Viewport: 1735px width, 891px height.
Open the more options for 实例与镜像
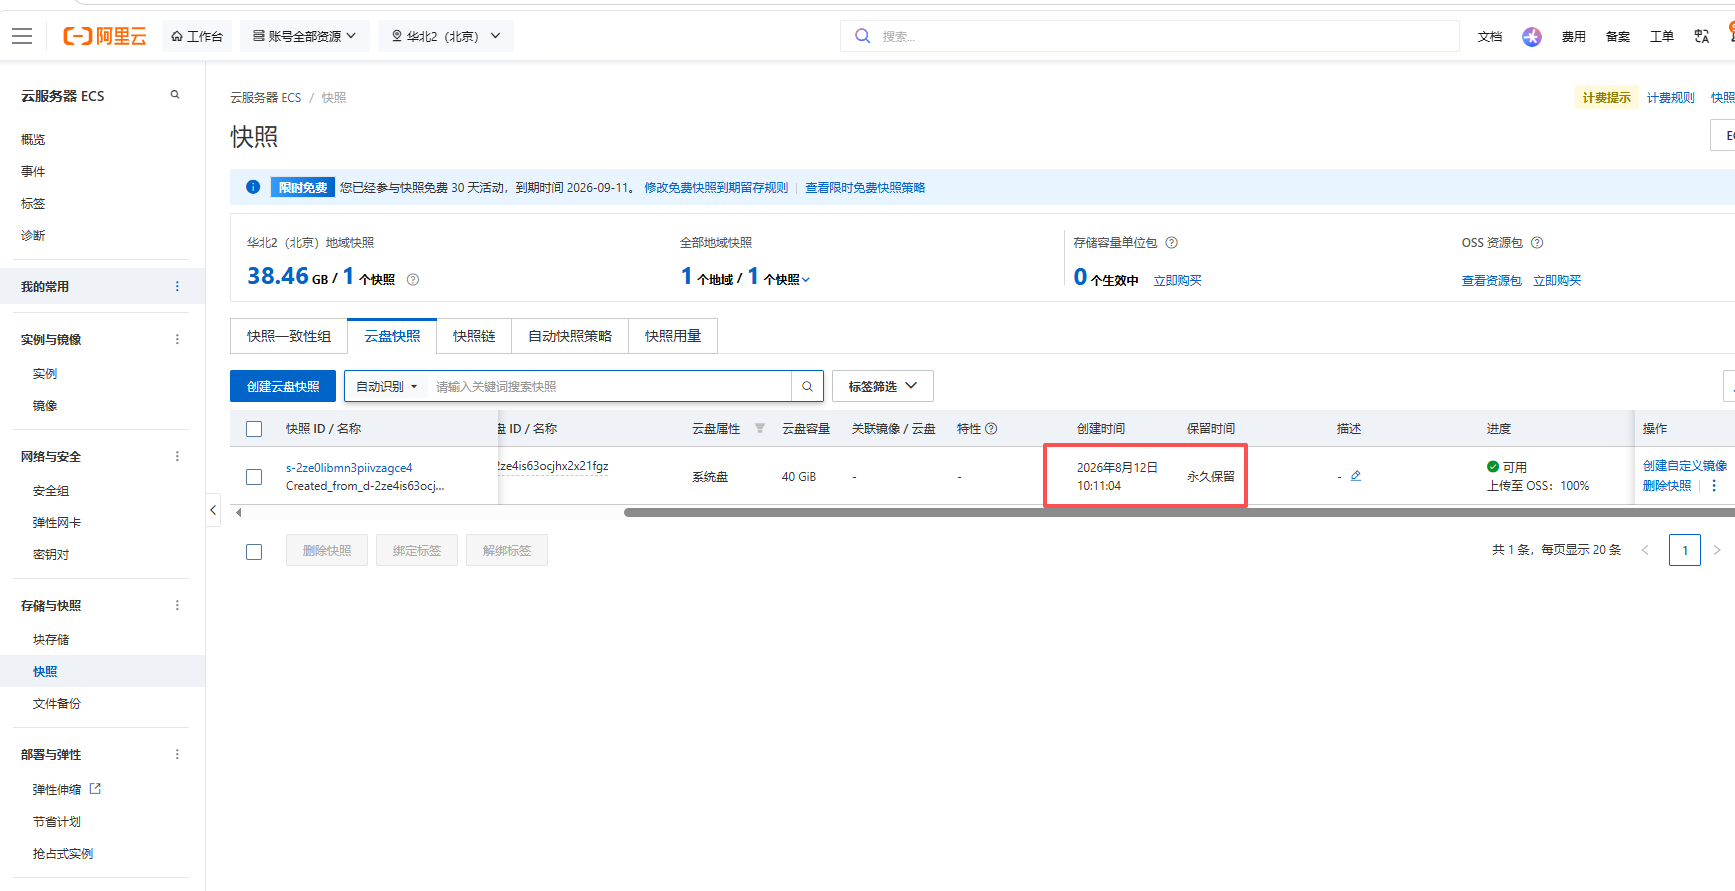177,339
